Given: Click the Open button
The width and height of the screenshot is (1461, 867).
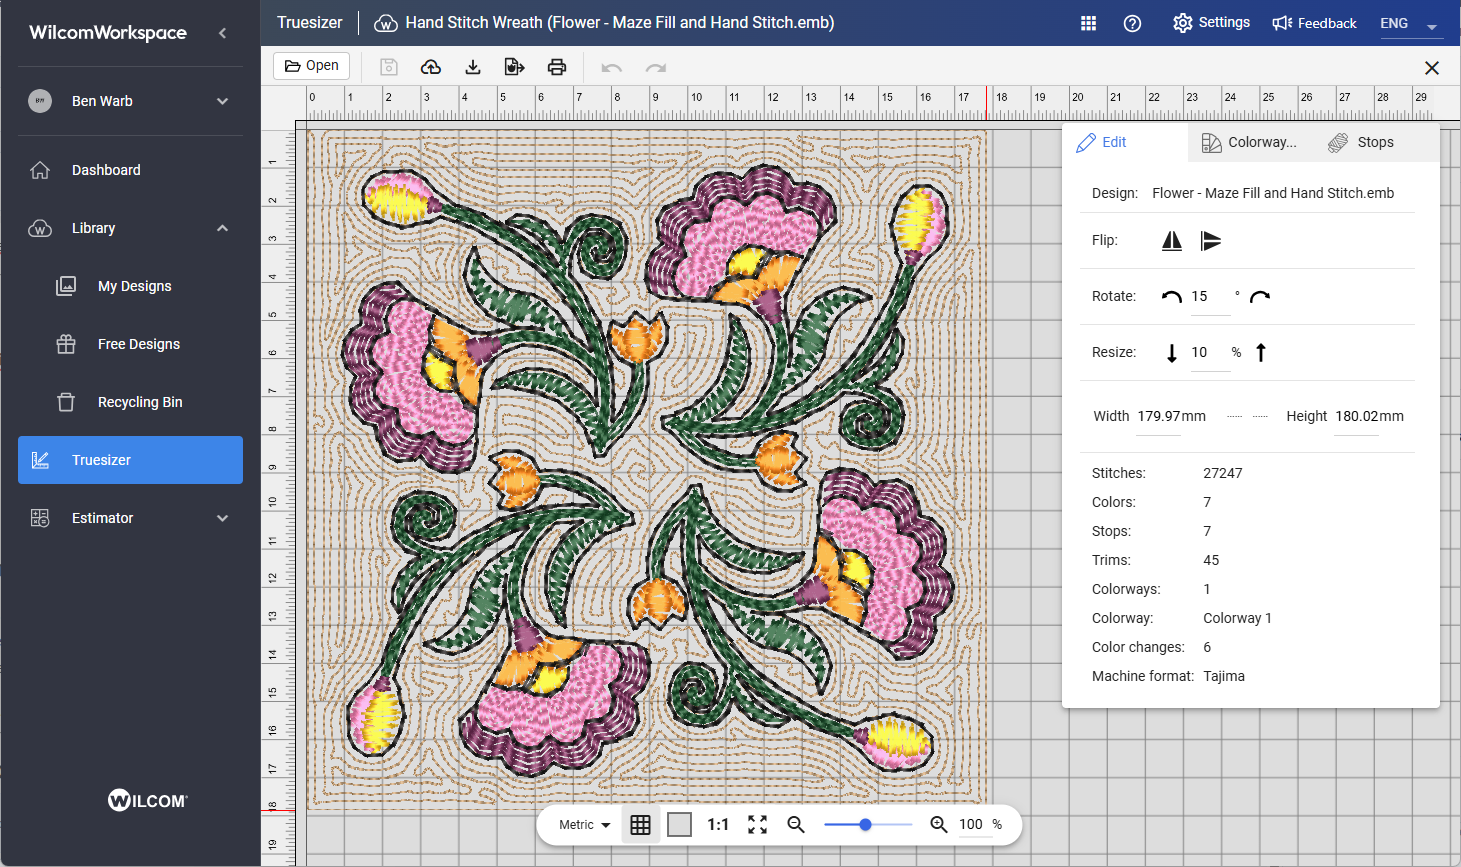Looking at the screenshot, I should point(311,66).
